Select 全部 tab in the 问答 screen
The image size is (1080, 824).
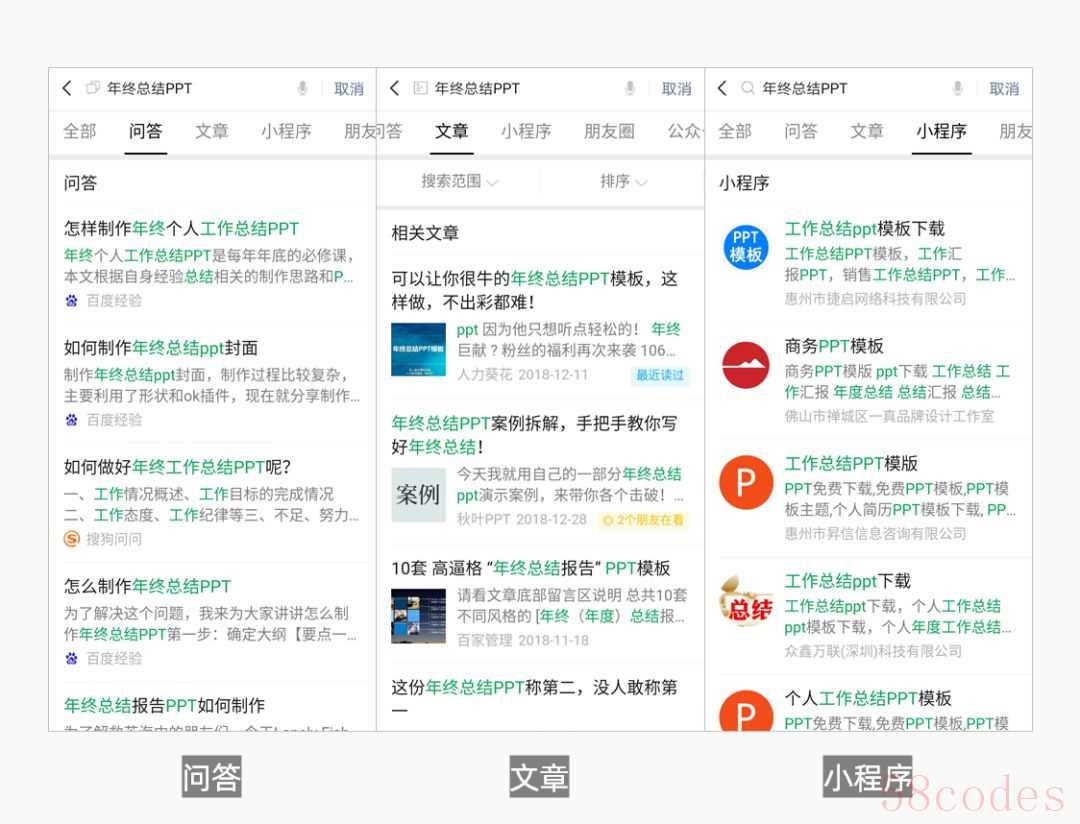tap(80, 131)
